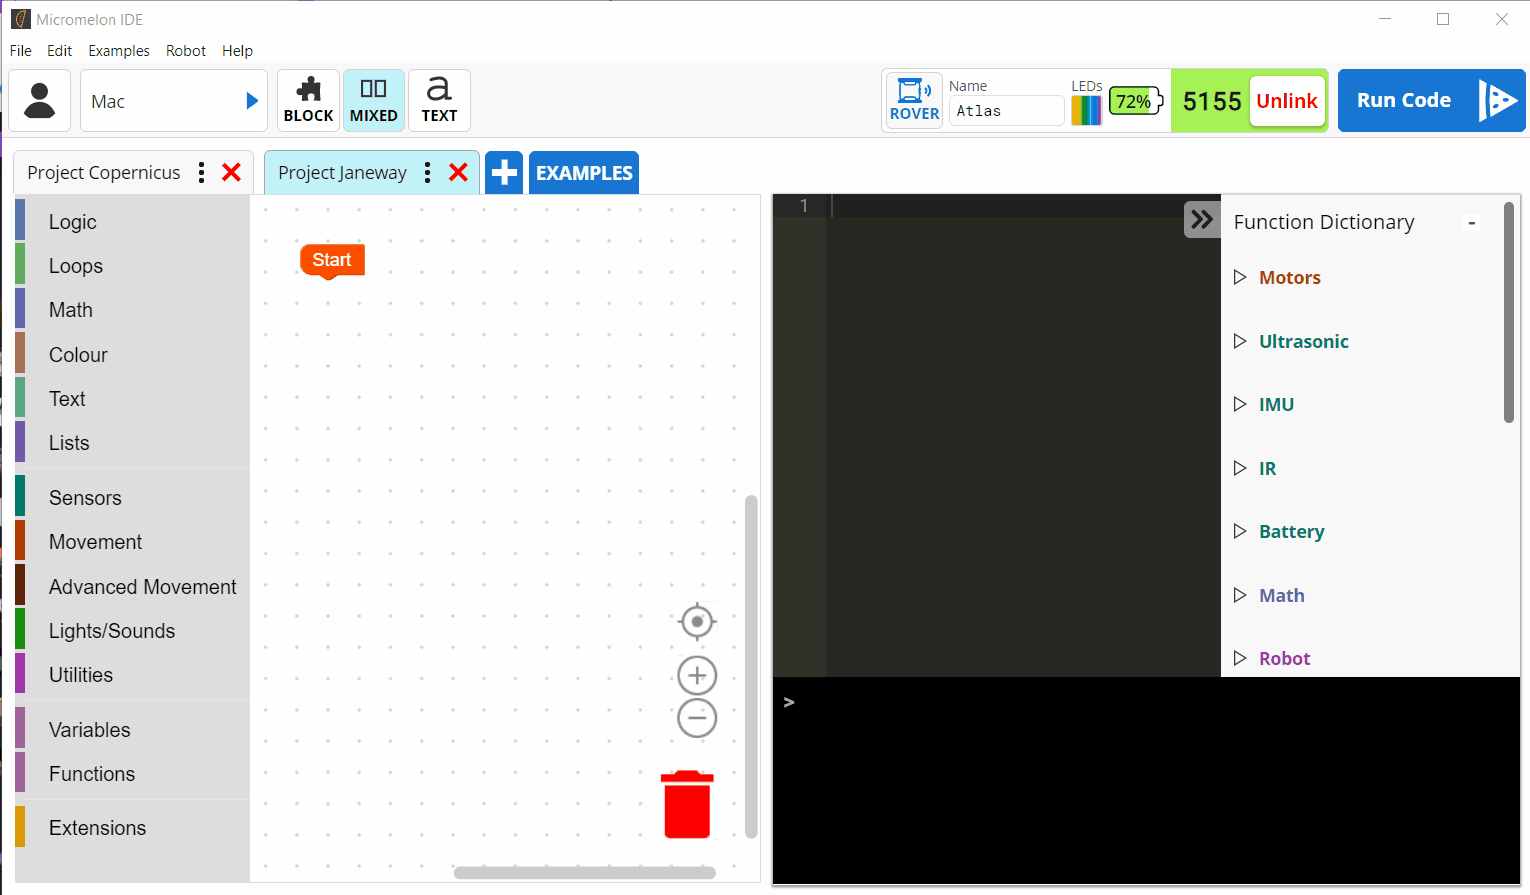This screenshot has width=1530, height=895.
Task: Open the Lights/Sounds category
Action: click(132, 631)
